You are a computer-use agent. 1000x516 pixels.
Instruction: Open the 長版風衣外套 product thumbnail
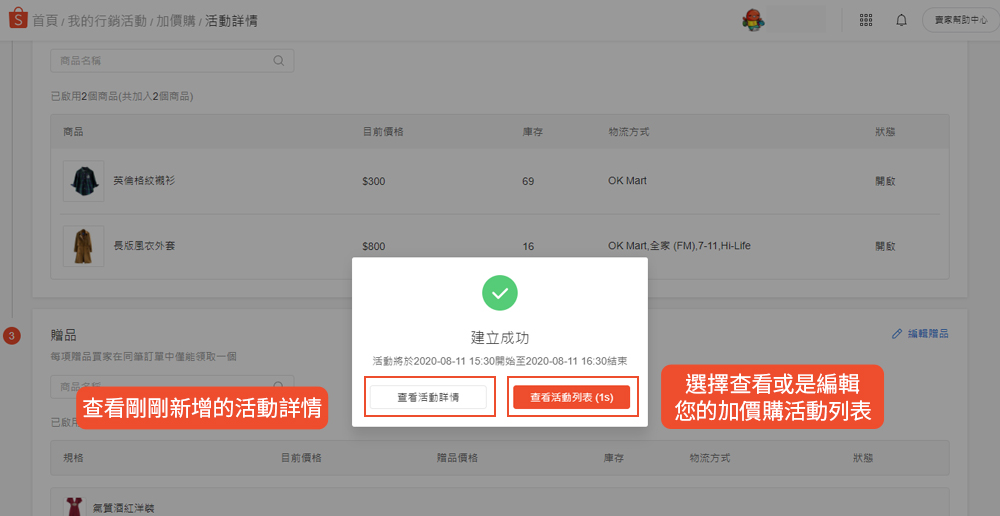point(83,246)
